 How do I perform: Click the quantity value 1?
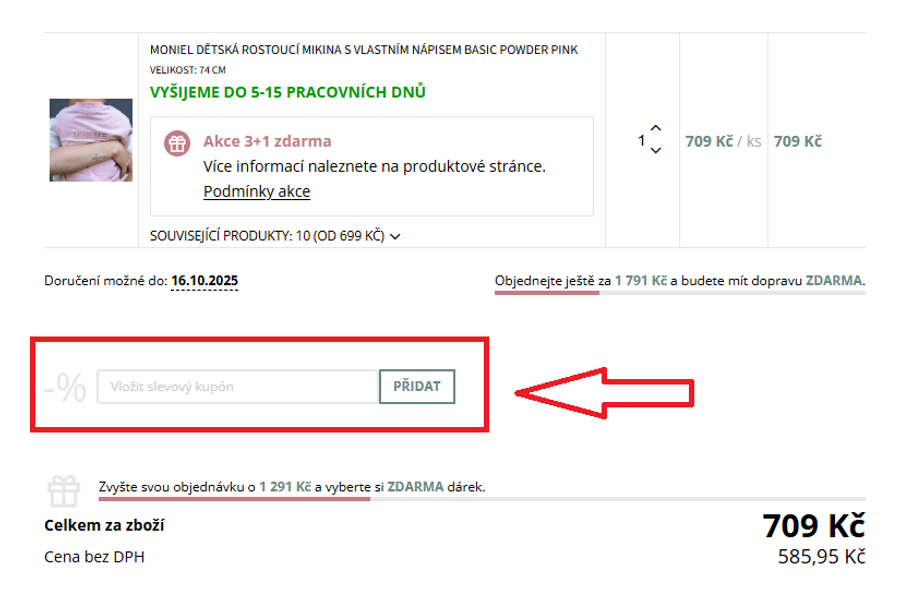[641, 140]
